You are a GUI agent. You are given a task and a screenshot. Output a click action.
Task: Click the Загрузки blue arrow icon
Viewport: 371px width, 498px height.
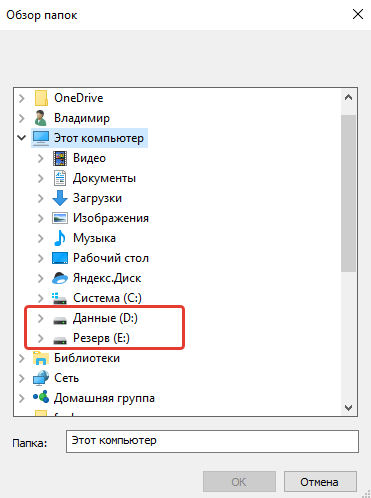click(x=60, y=198)
